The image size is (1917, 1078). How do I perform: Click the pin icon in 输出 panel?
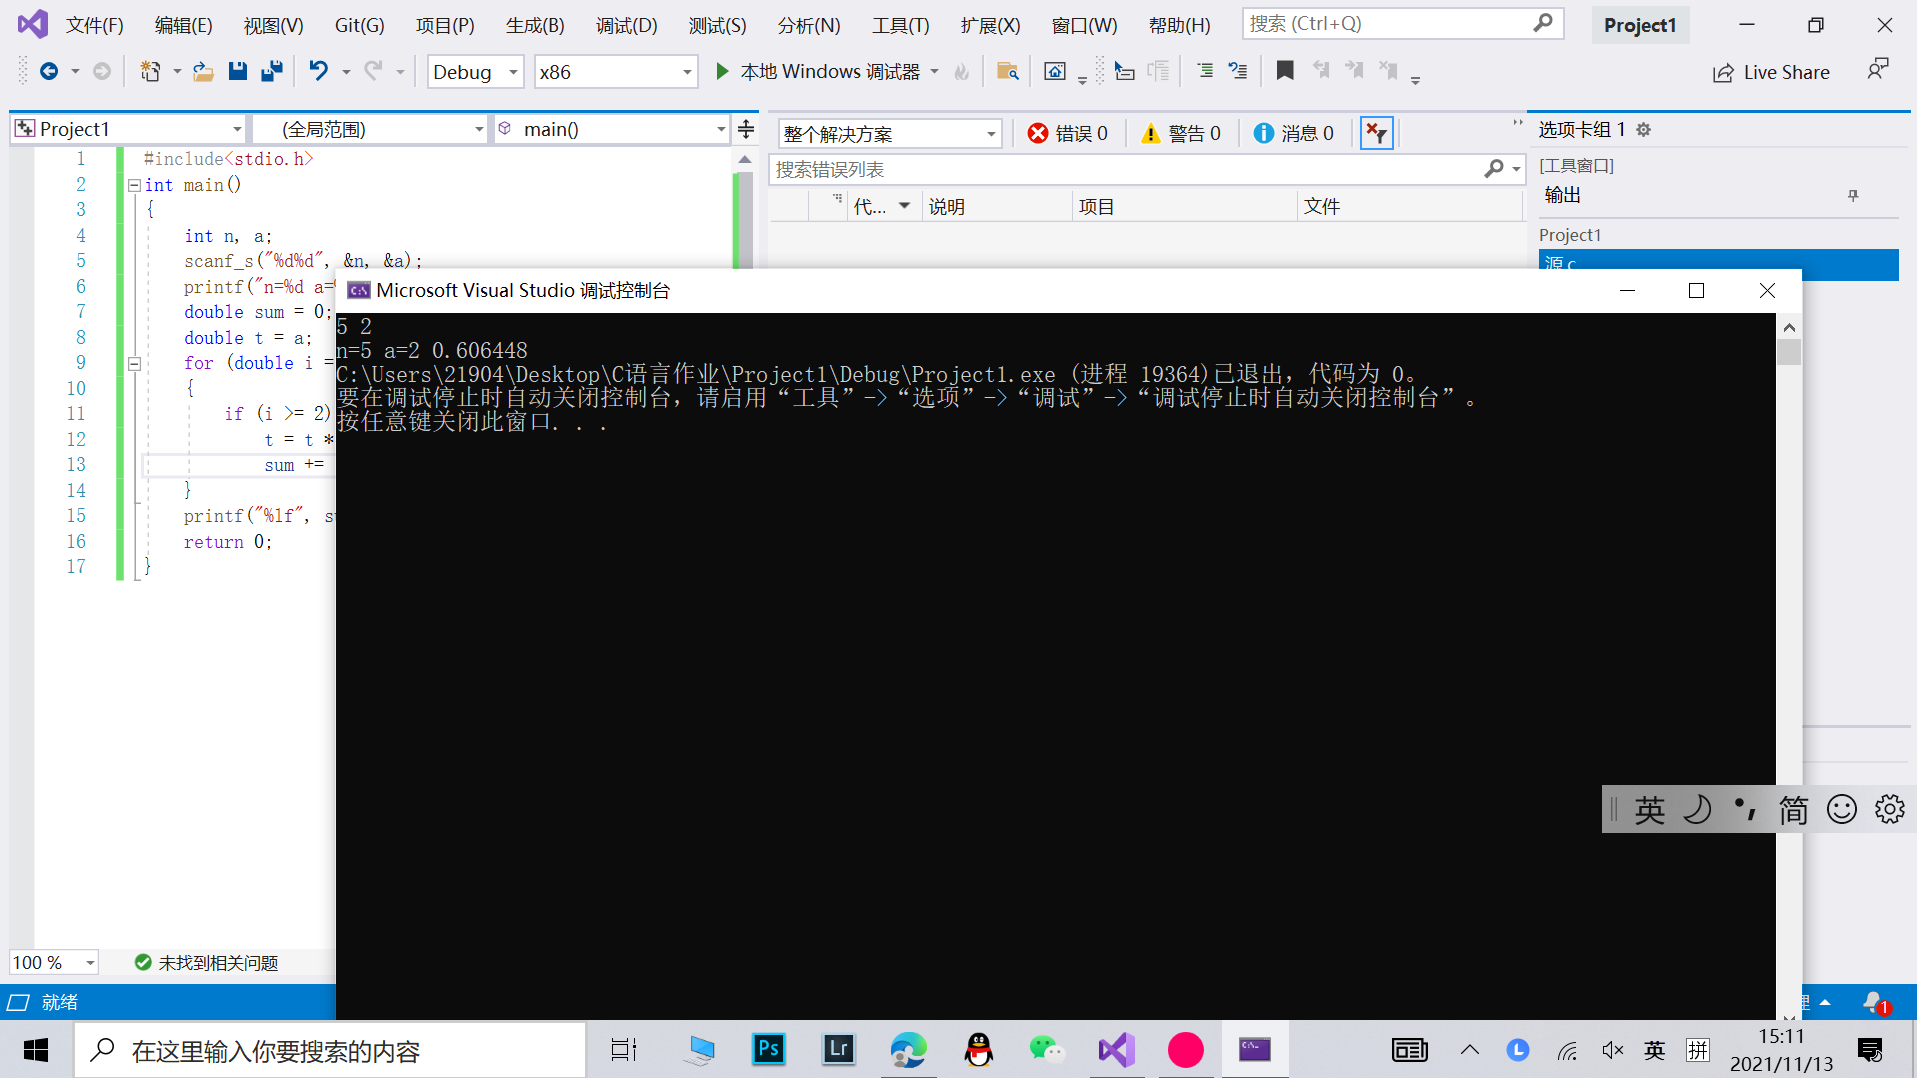(x=1853, y=196)
